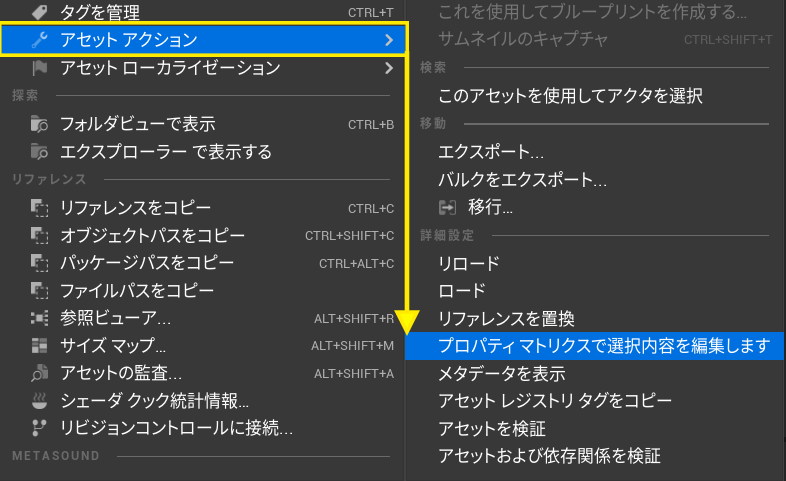Click the audit icon beside アセットの監査

point(40,373)
